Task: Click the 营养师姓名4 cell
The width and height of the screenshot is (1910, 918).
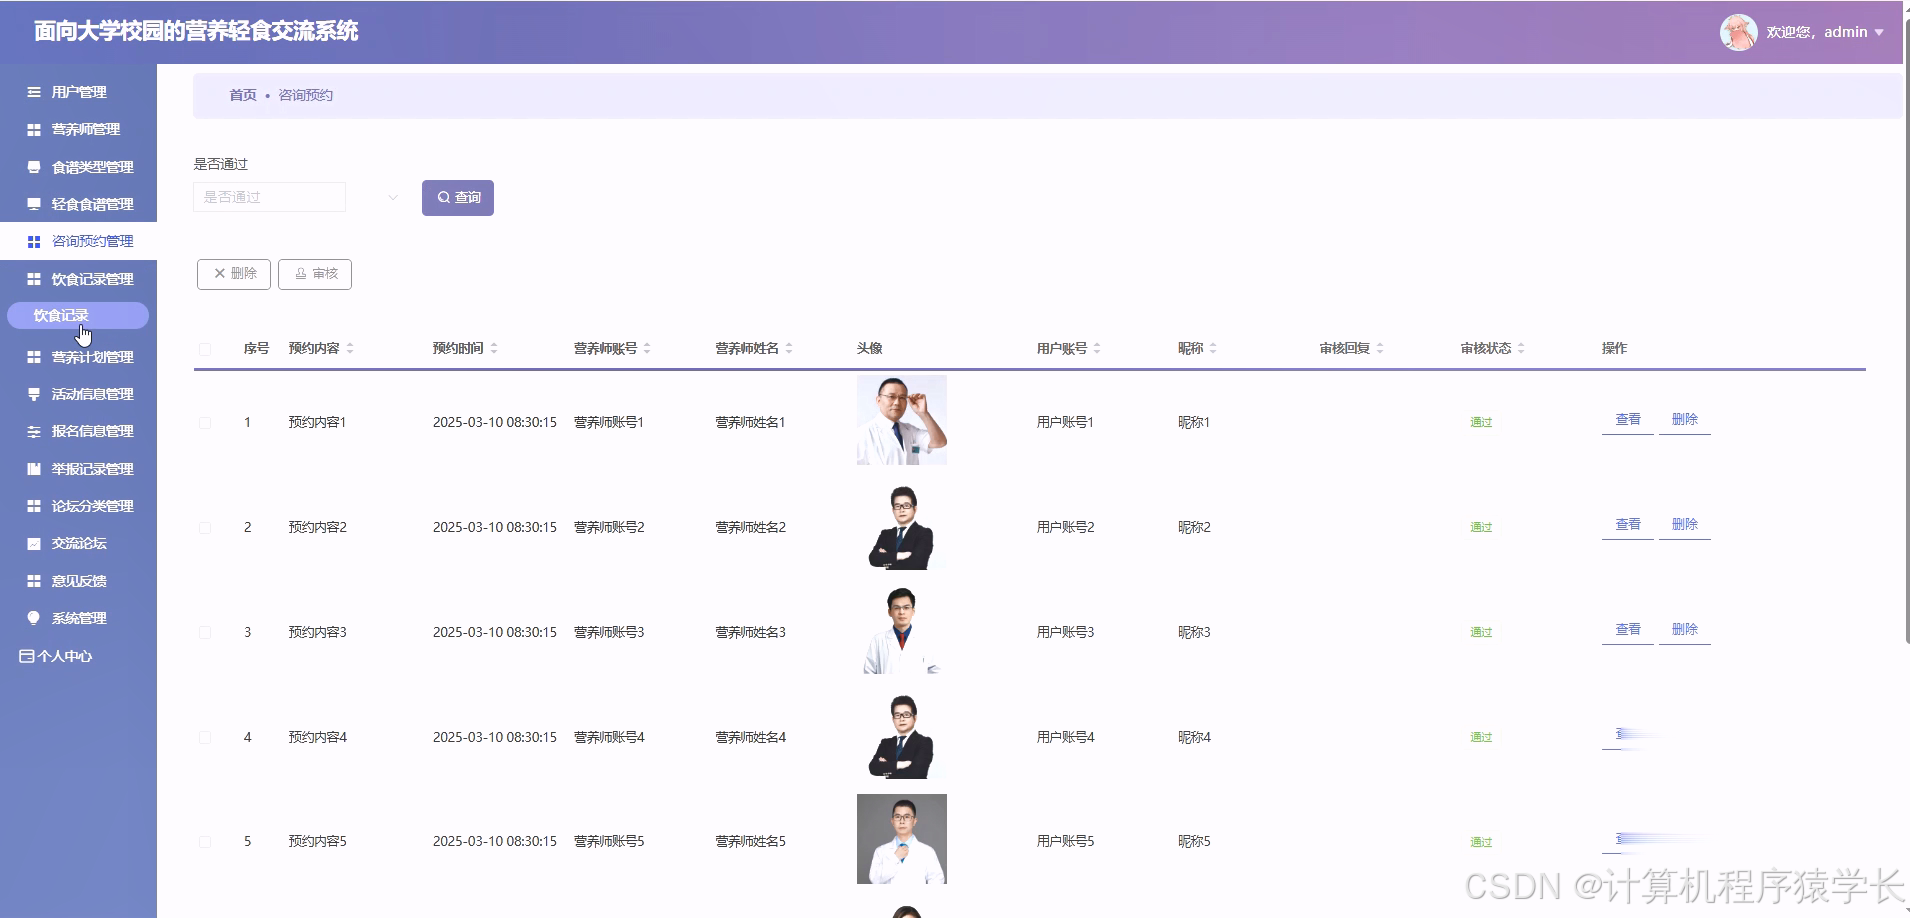Action: click(x=751, y=737)
